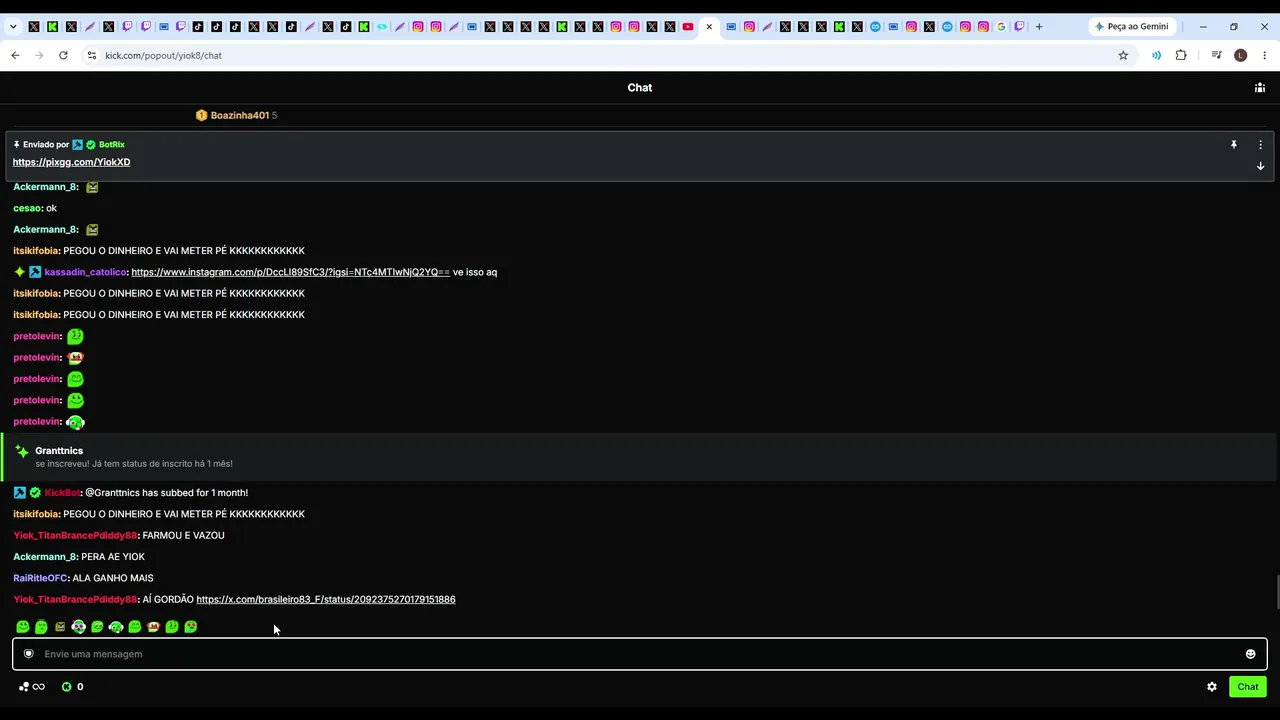
Task: Click username cesao in chat
Action: tap(27, 208)
